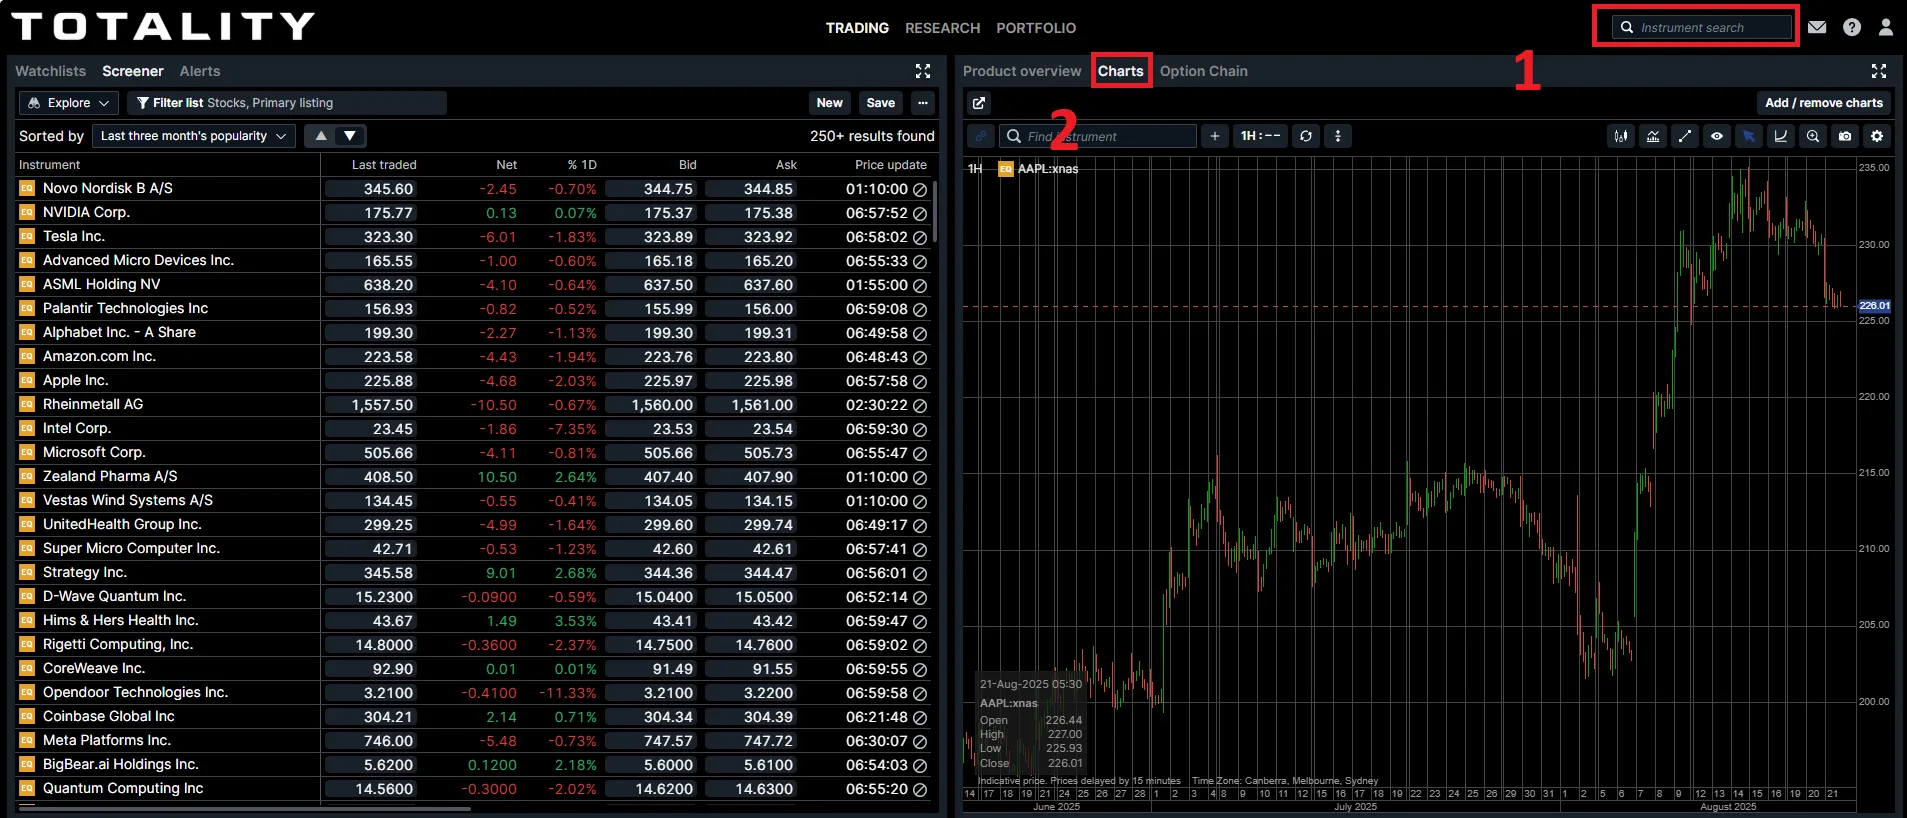Viewport: 1907px width, 818px height.
Task: Open the Filter list Stocks, Primary listing
Action: pos(287,103)
